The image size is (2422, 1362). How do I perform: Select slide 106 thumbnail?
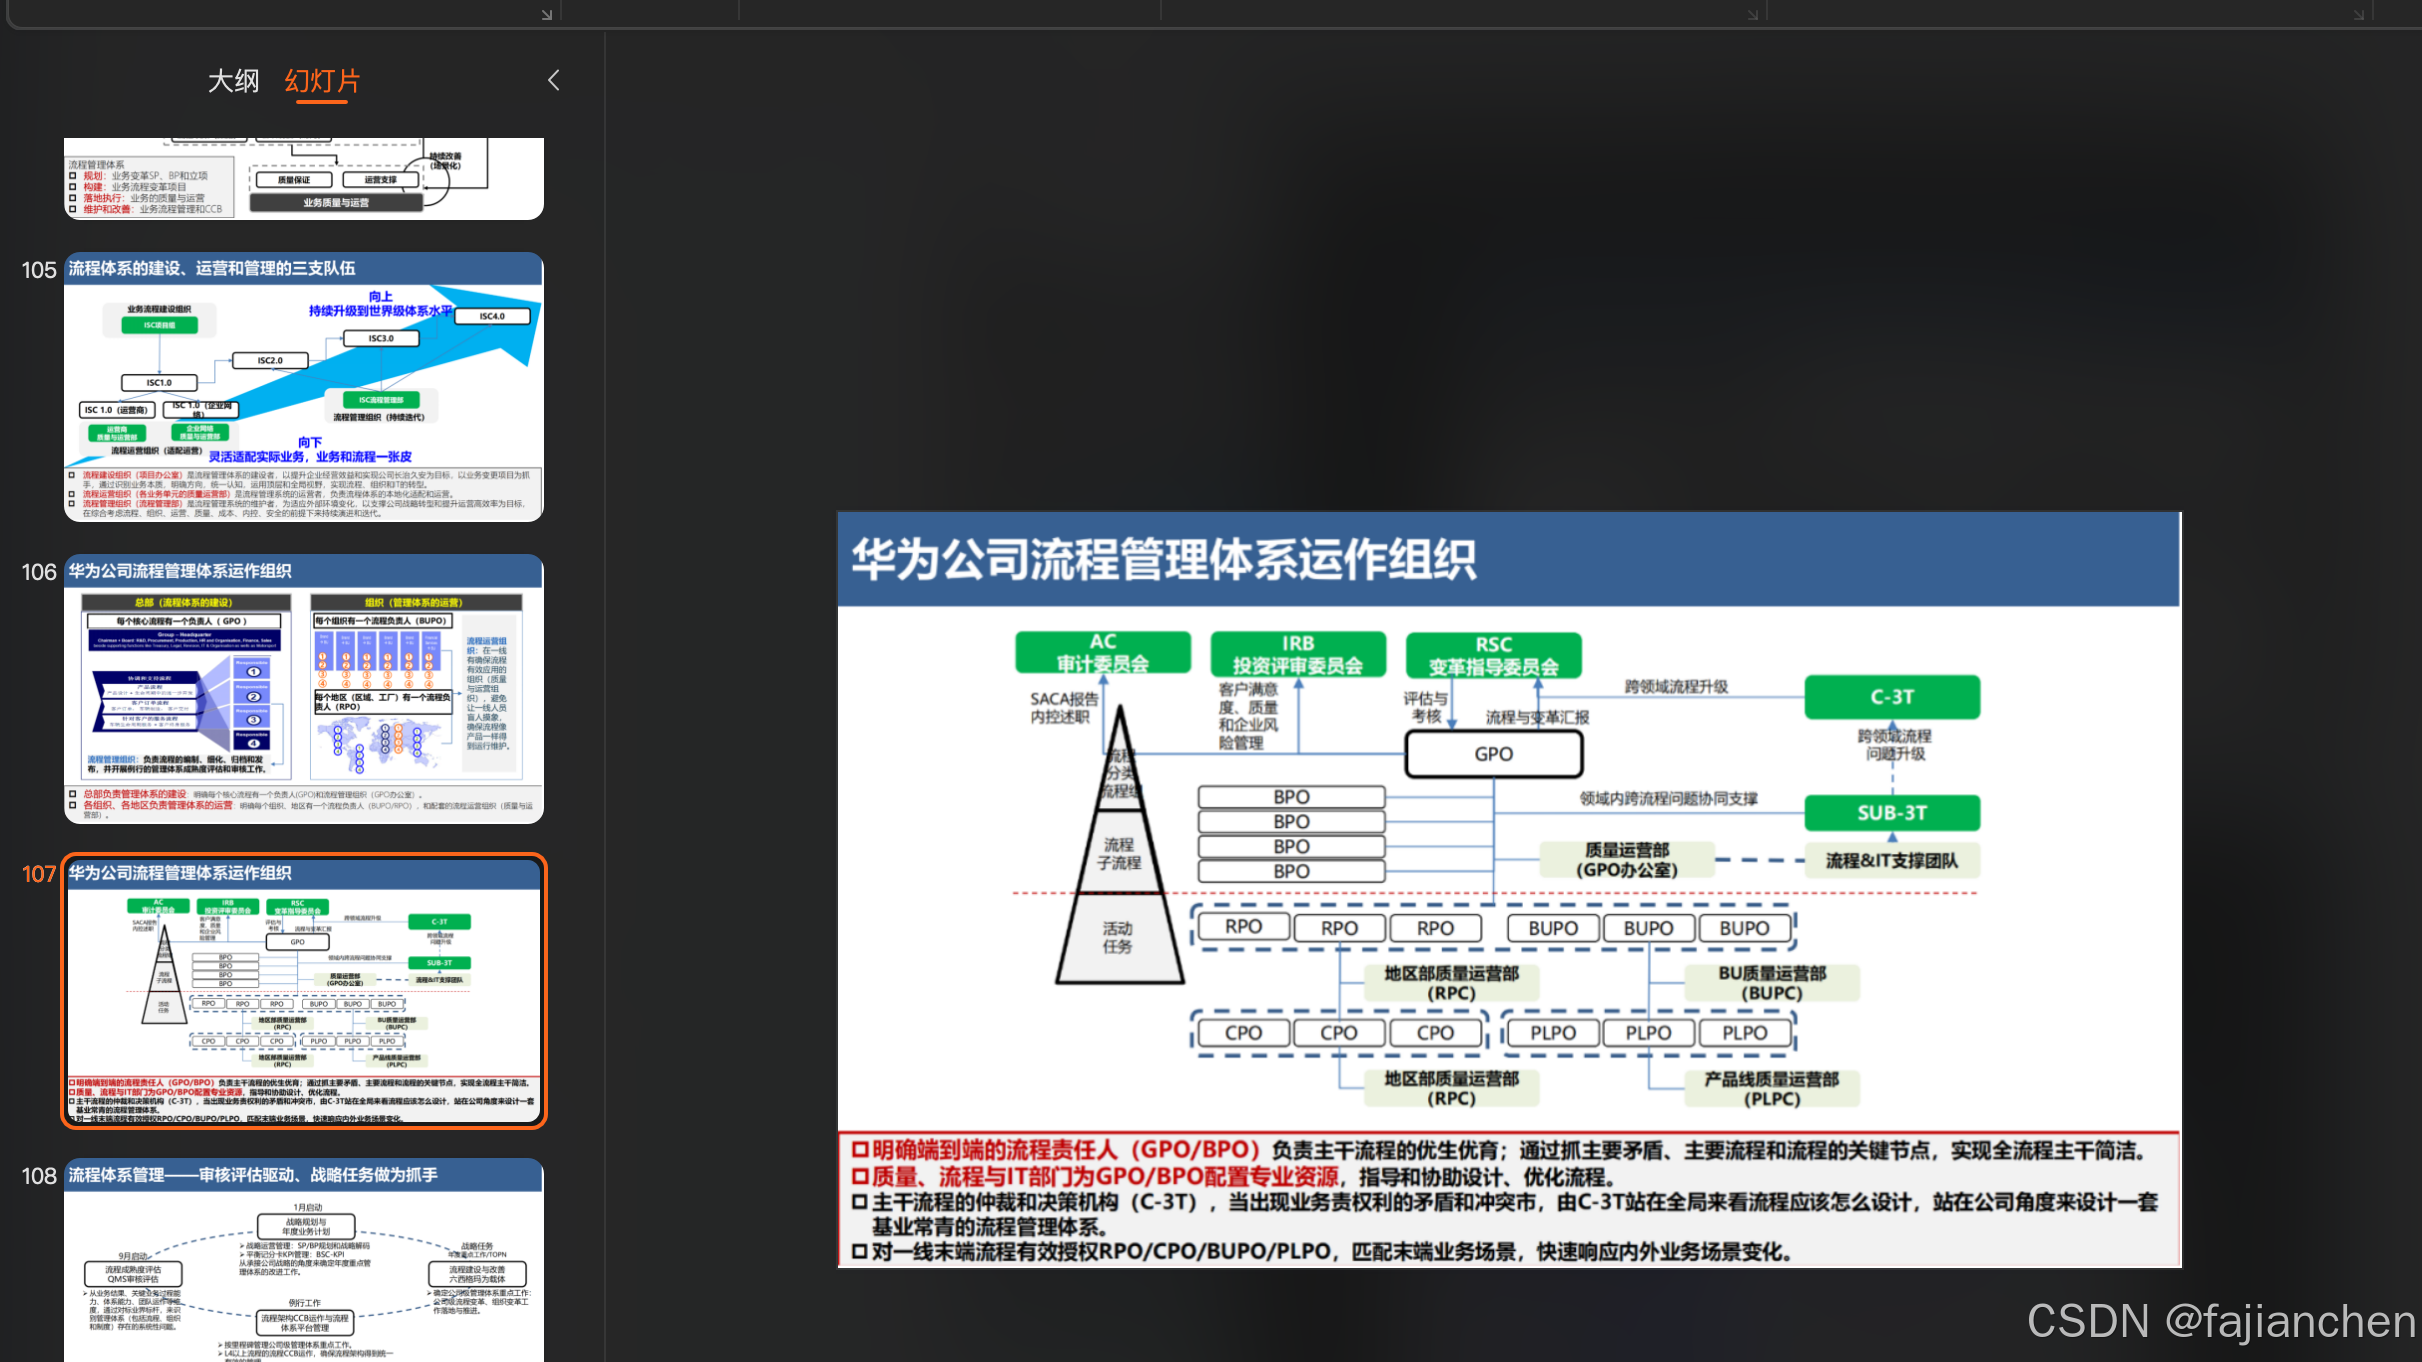[304, 690]
